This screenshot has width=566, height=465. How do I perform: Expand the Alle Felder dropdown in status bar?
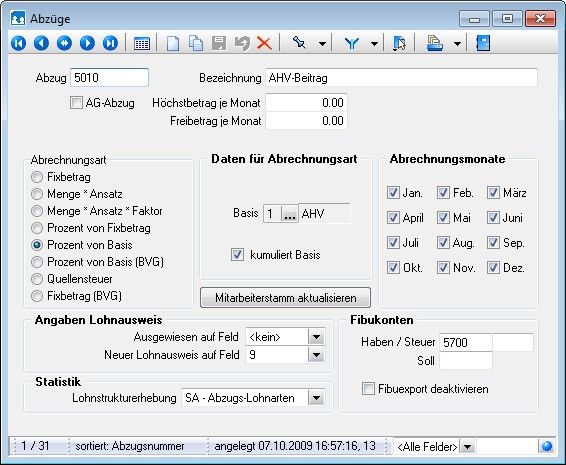pos(467,447)
